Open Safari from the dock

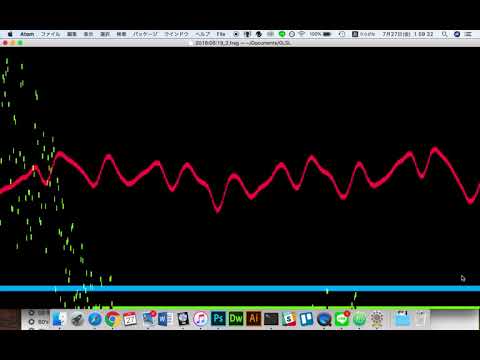[x=95, y=319]
